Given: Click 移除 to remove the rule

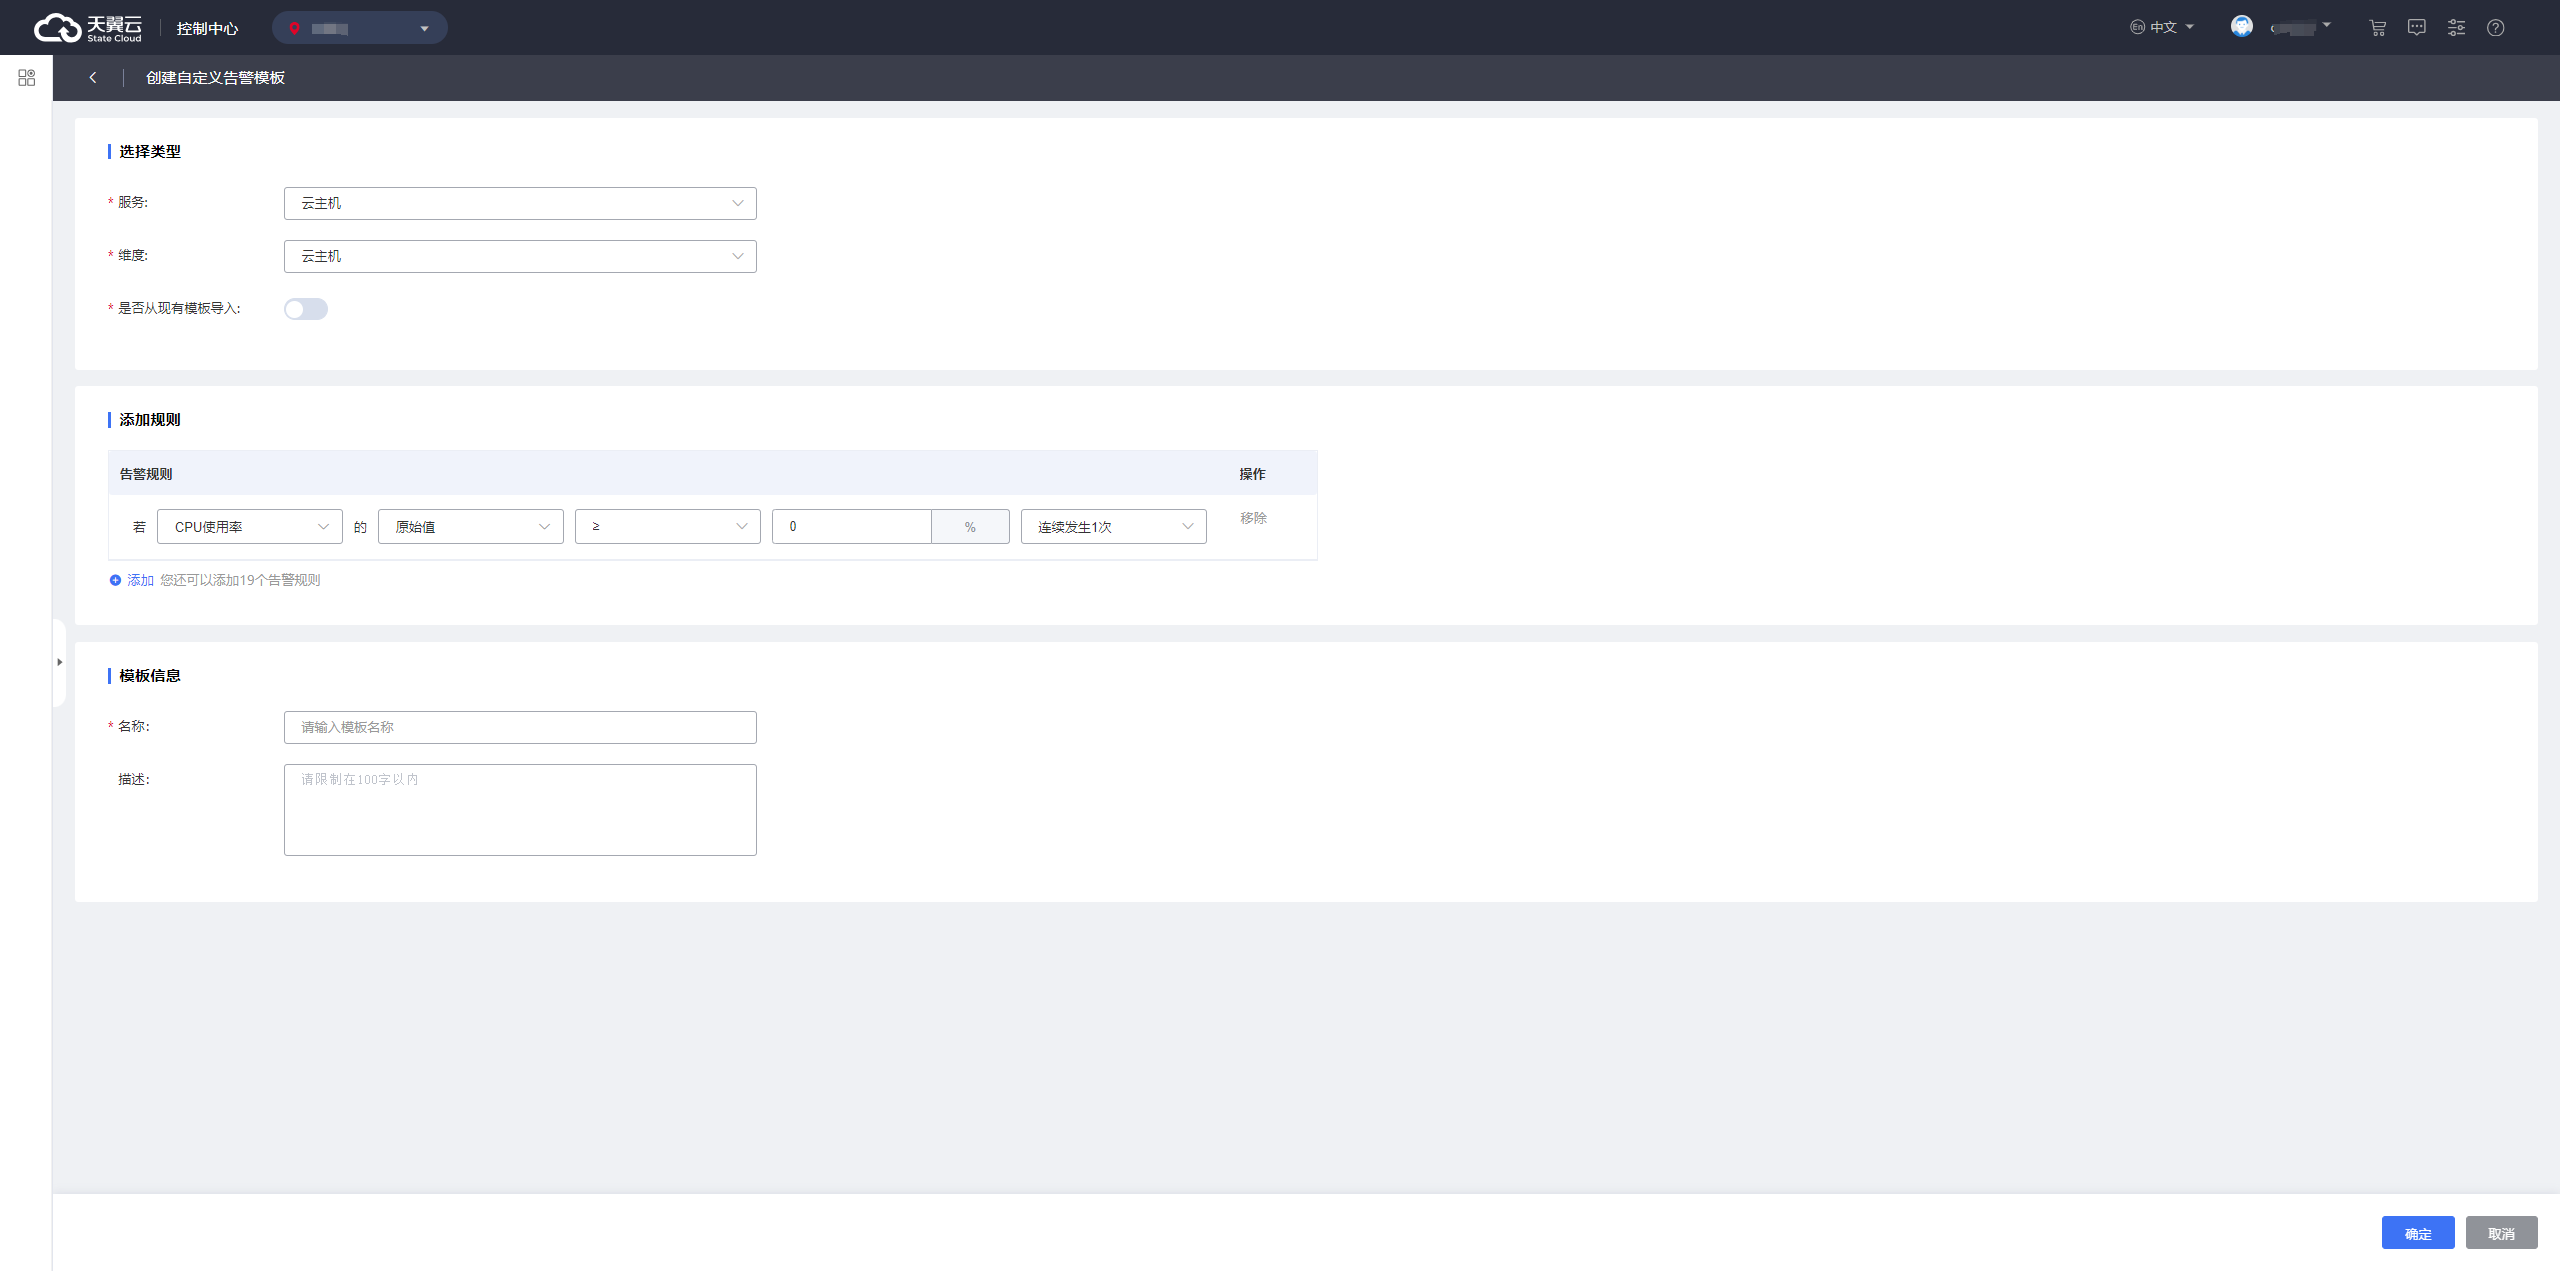Looking at the screenshot, I should [x=1253, y=518].
